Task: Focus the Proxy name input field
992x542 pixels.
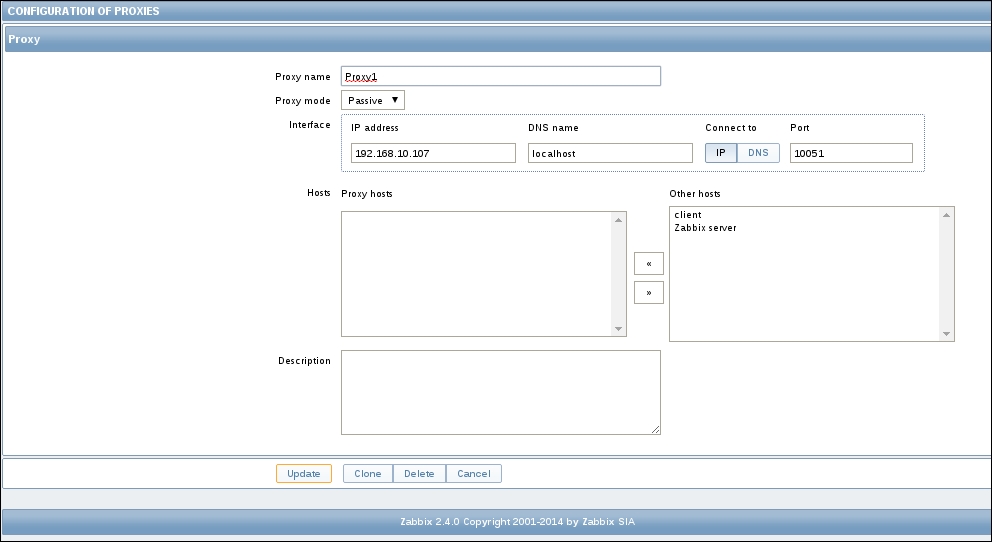Action: point(500,76)
